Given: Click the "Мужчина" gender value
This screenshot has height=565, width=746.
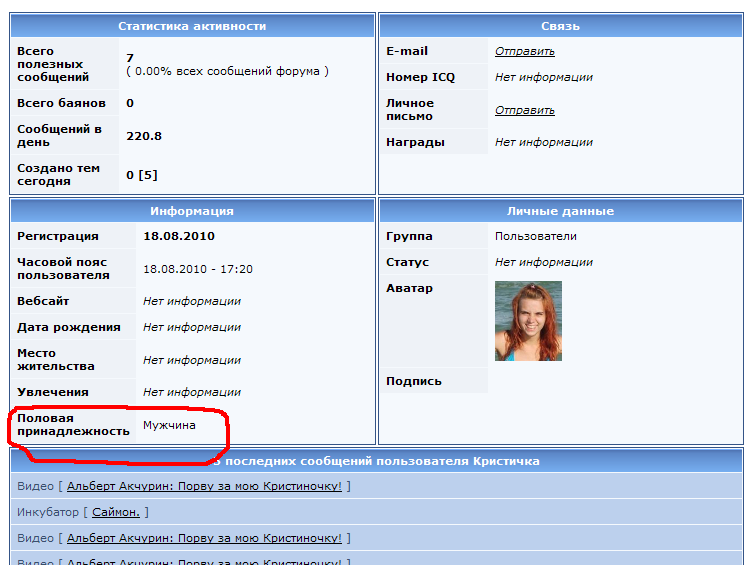Looking at the screenshot, I should click(169, 425).
